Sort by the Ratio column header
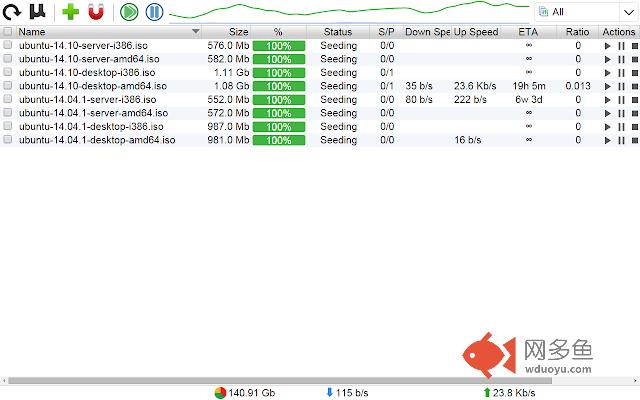 click(578, 32)
